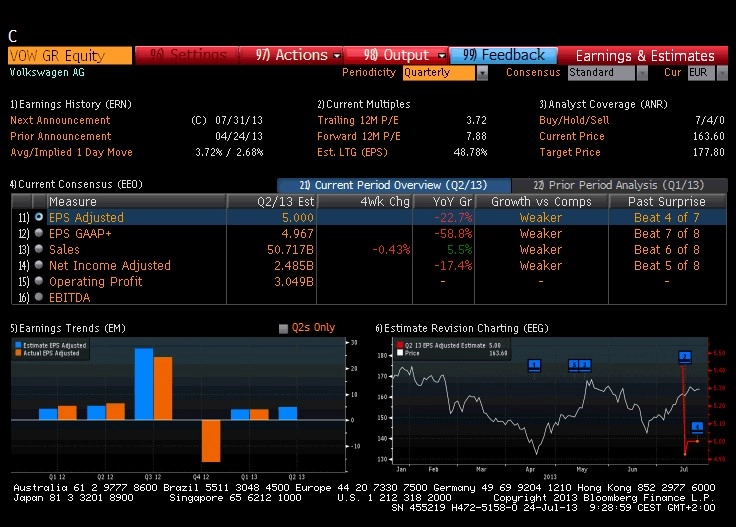The width and height of the screenshot is (736, 527).
Task: Enable the Q2s Only checkbox
Action: tap(283, 328)
